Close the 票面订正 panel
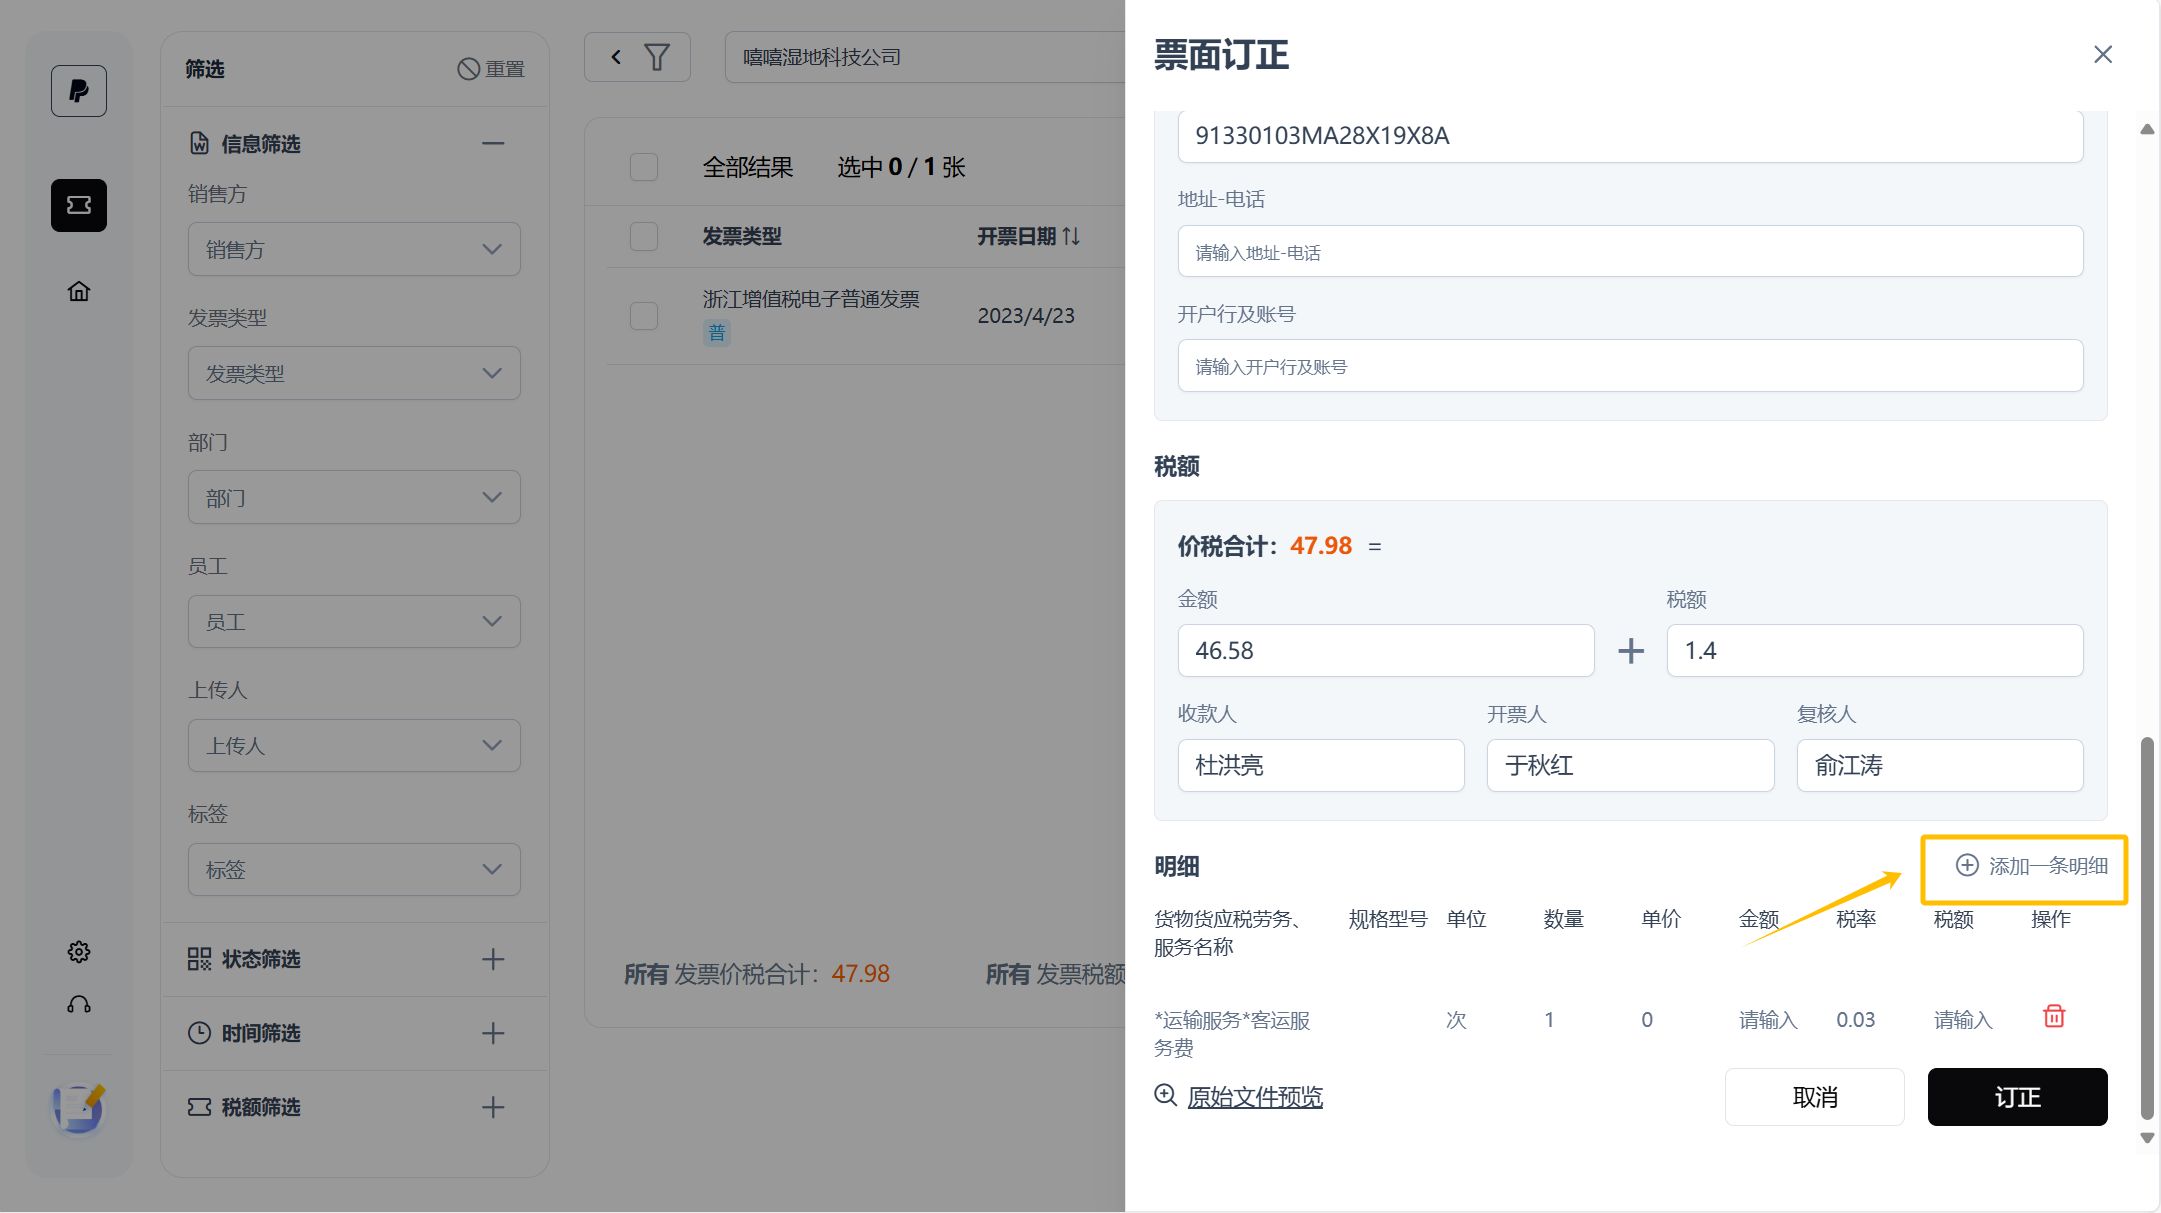Viewport: 2161px width, 1213px height. tap(2103, 54)
